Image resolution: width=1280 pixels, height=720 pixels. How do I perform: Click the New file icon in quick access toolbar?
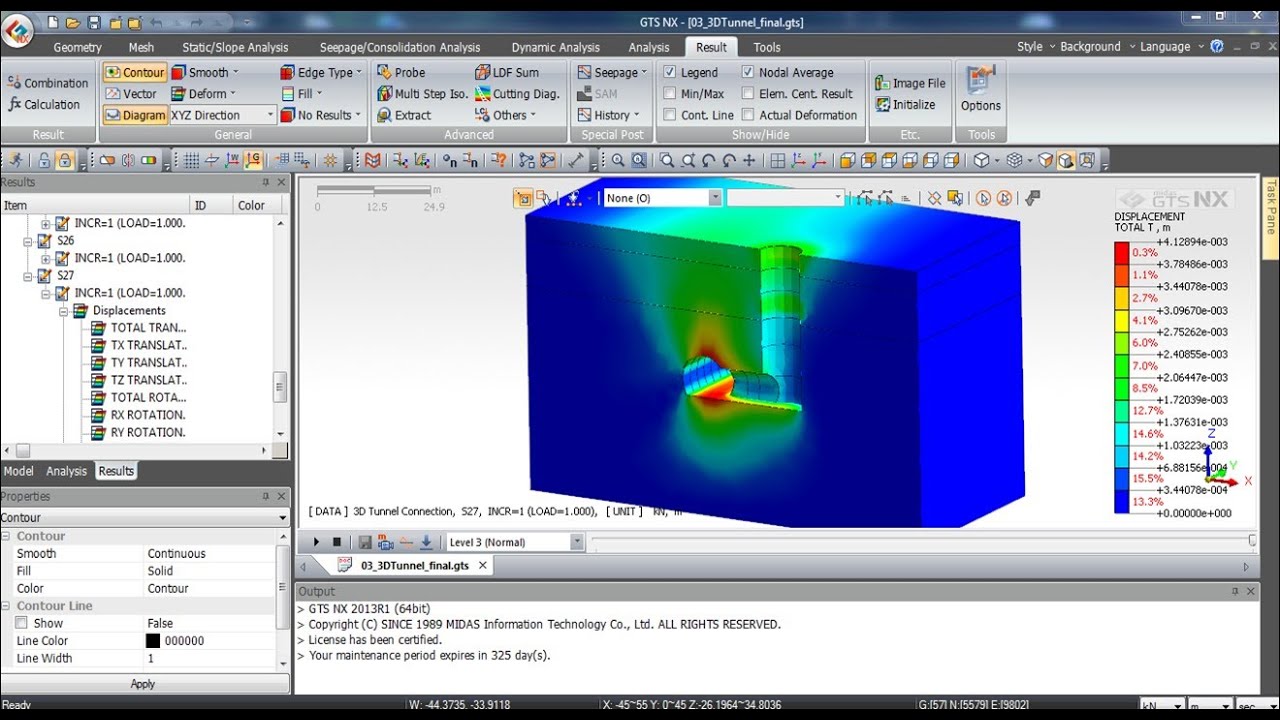tap(53, 22)
